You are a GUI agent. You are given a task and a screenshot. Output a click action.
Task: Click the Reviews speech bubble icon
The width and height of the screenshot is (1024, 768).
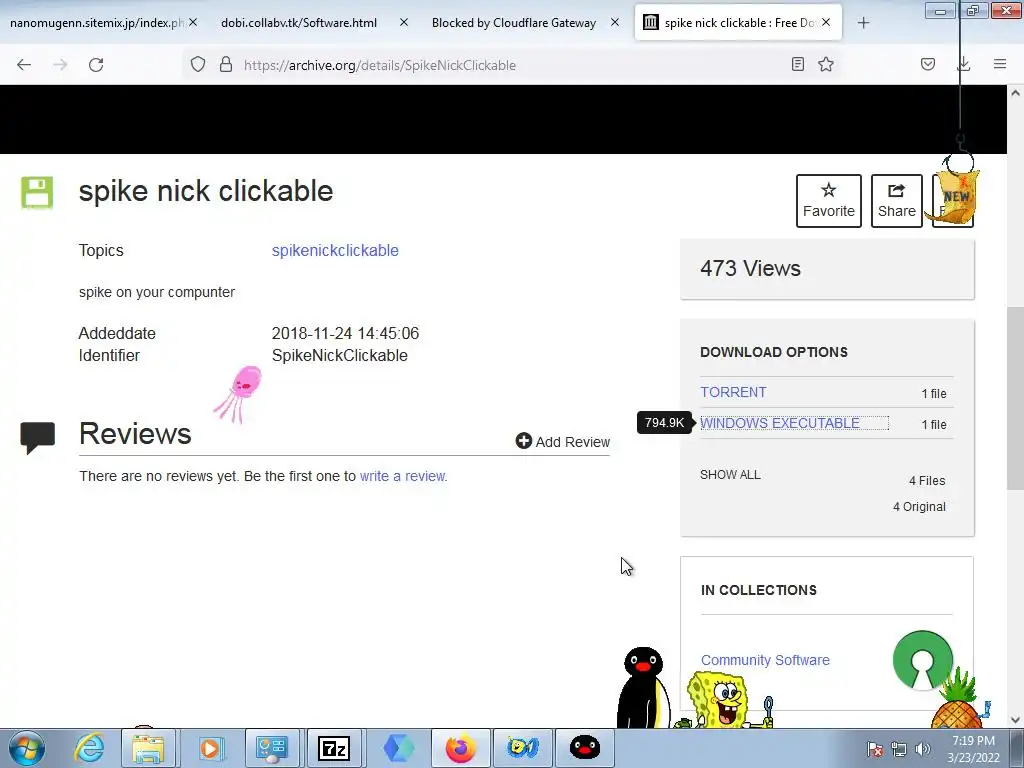37,438
